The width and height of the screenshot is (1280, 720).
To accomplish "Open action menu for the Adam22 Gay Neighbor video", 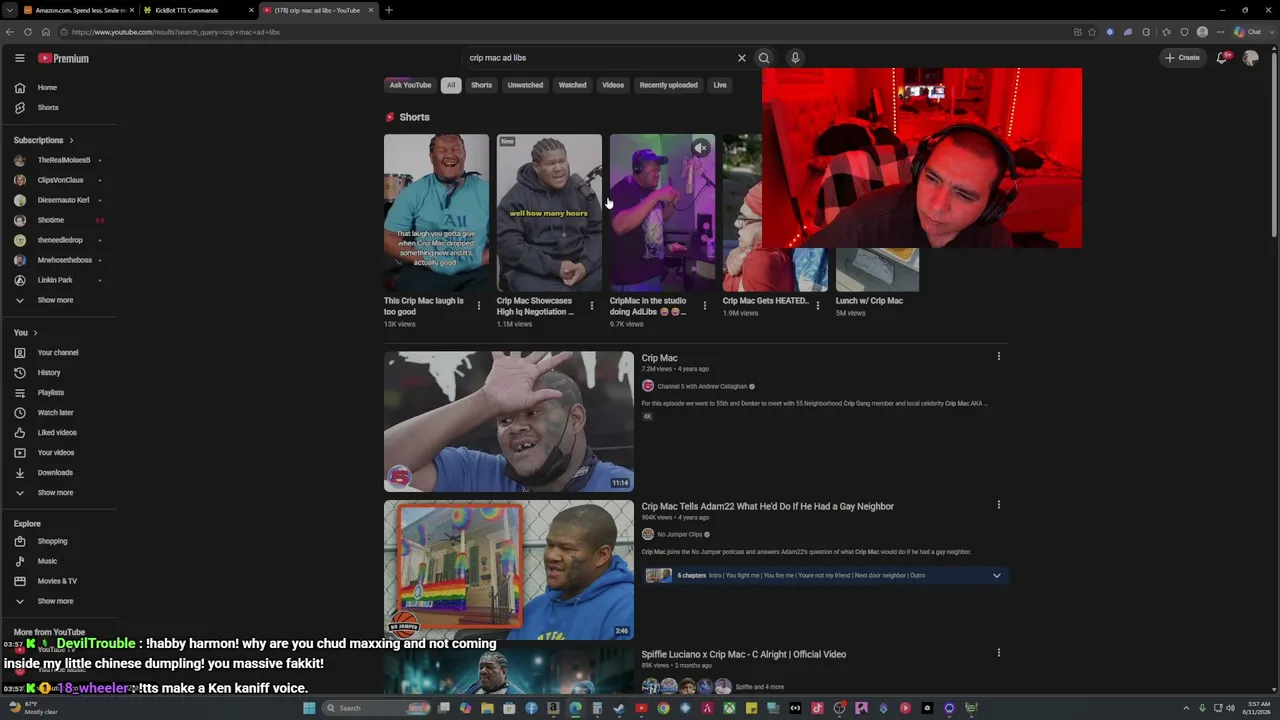I will coord(998,505).
